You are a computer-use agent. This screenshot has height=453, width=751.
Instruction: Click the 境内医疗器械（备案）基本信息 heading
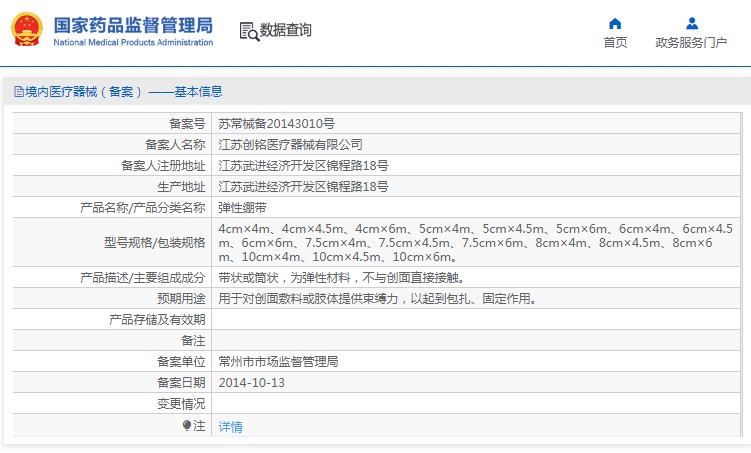click(x=124, y=91)
